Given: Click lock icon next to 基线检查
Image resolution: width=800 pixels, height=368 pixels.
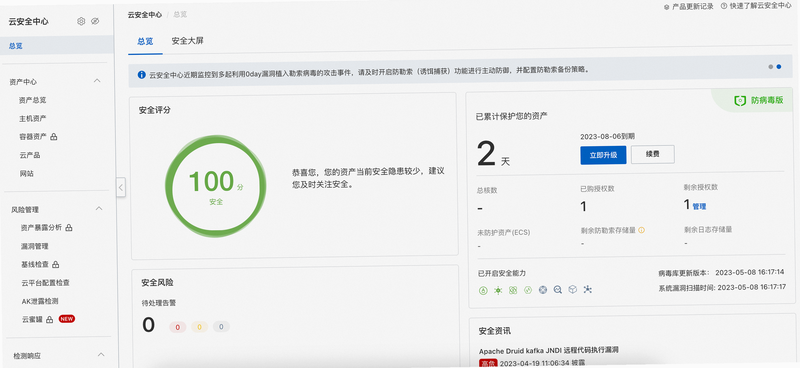Looking at the screenshot, I should point(56,264).
